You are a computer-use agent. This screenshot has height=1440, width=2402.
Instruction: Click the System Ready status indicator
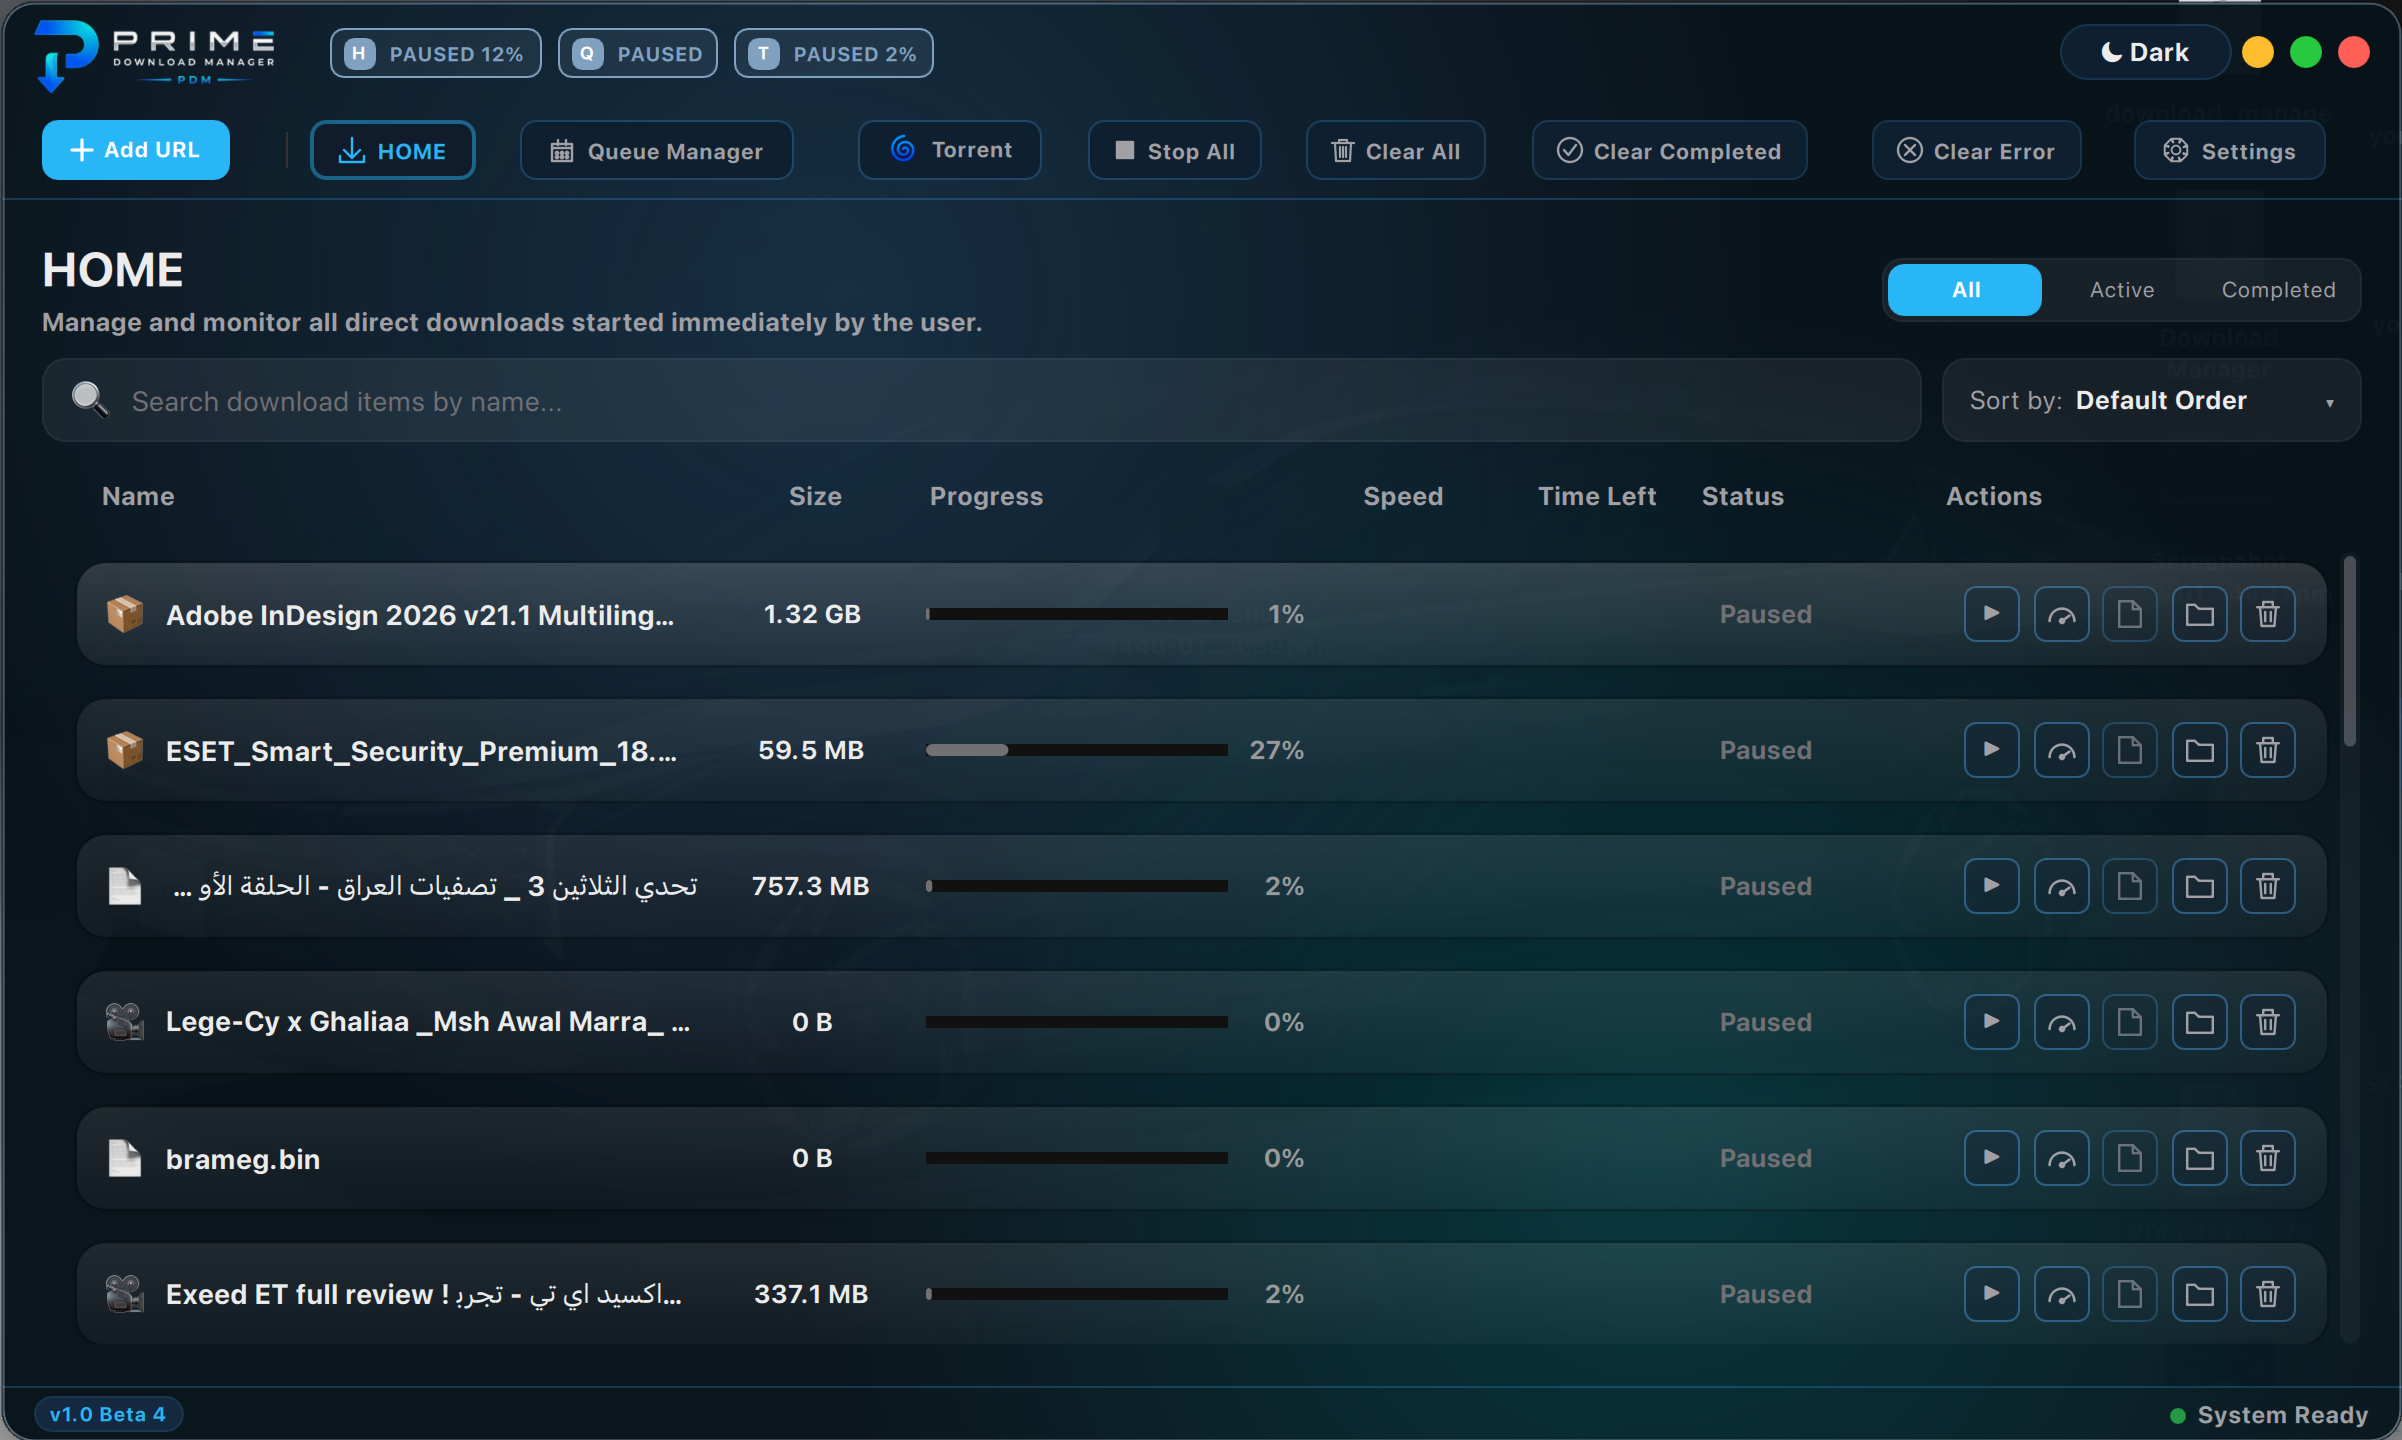2269,1415
